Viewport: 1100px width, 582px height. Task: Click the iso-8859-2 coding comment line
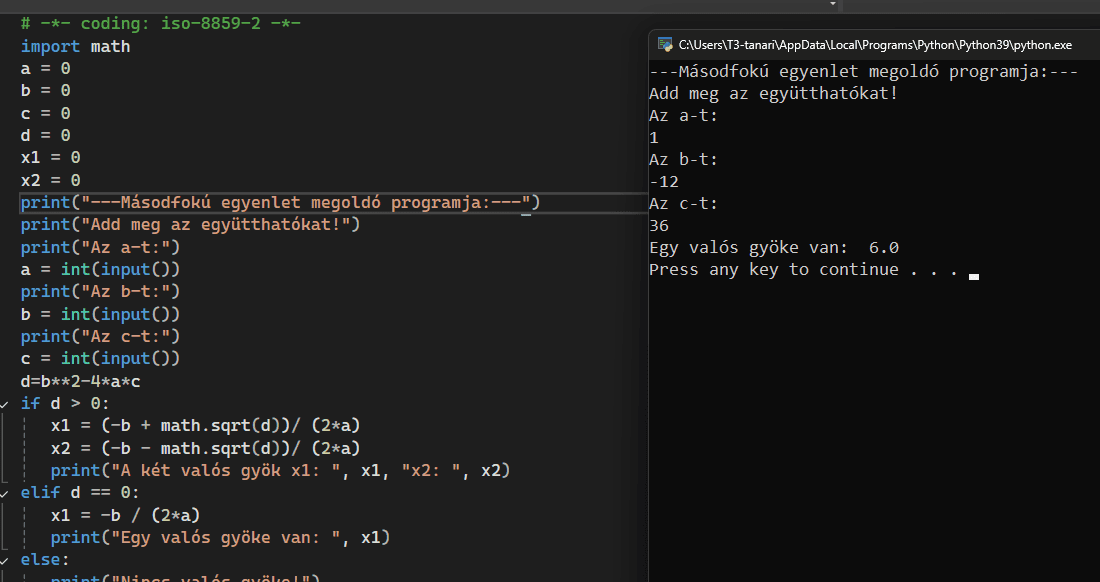click(160, 24)
